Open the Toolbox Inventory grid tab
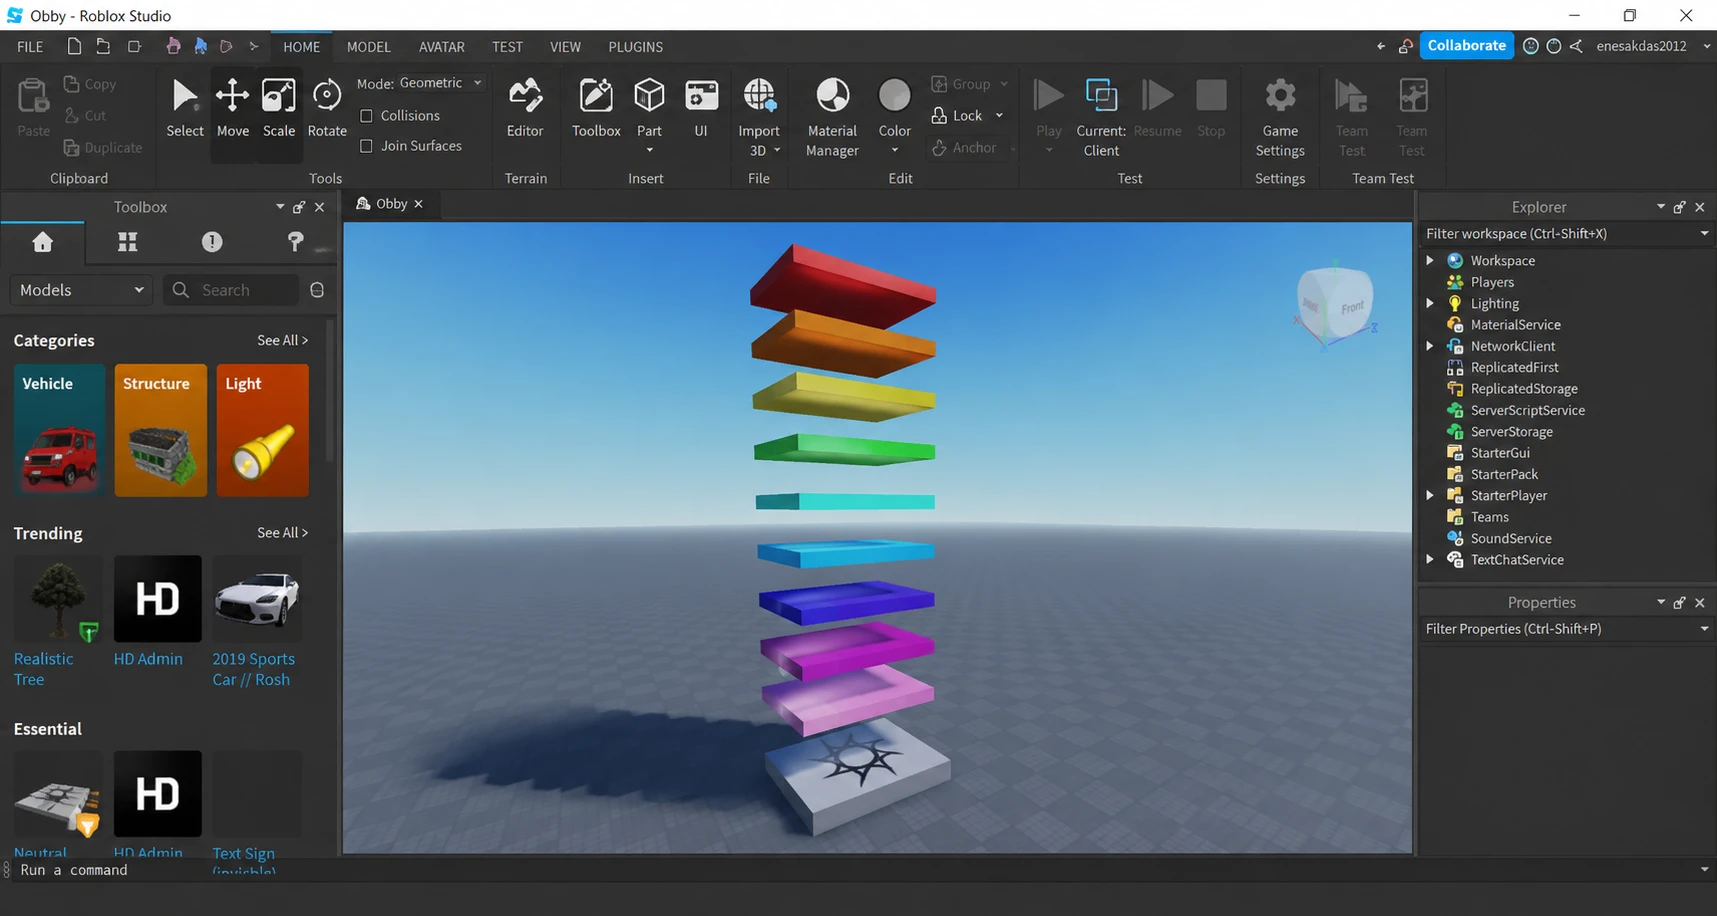This screenshot has width=1717, height=916. point(127,242)
